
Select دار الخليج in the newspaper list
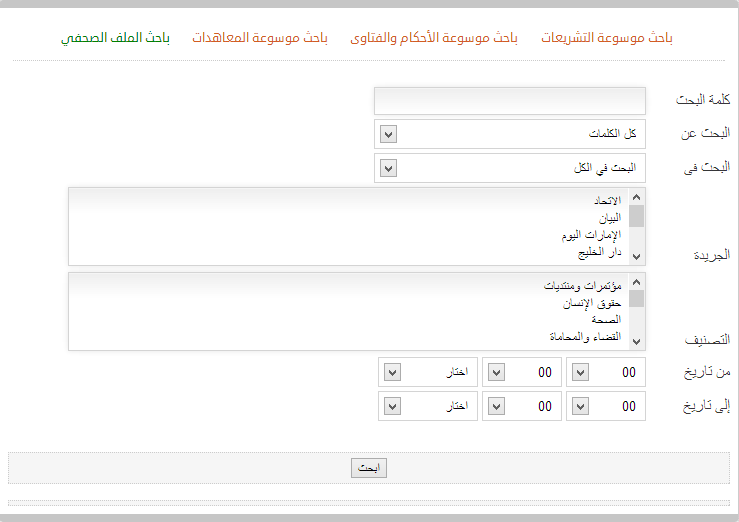599,252
